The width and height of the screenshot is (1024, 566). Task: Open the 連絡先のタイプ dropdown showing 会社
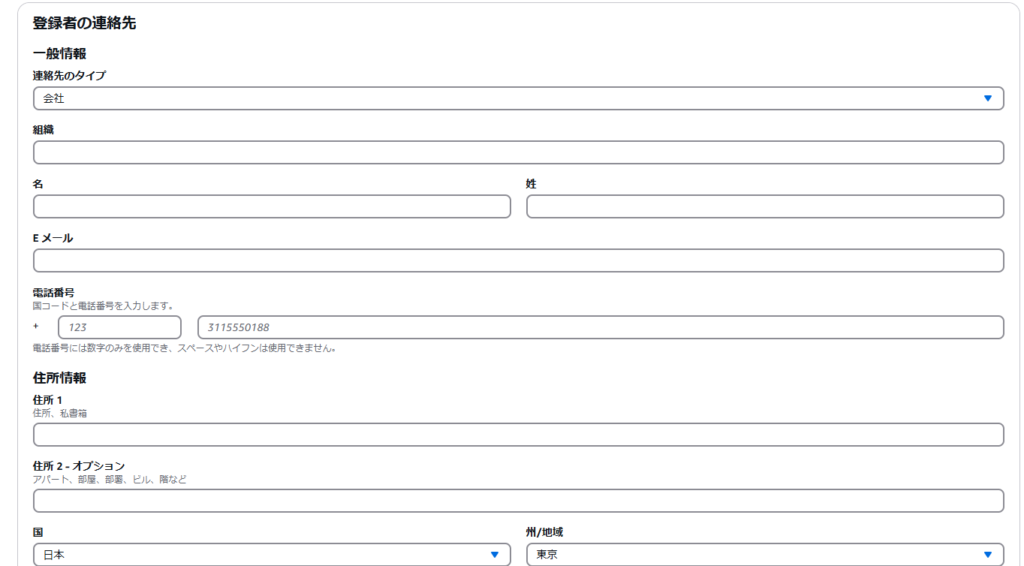500,98
